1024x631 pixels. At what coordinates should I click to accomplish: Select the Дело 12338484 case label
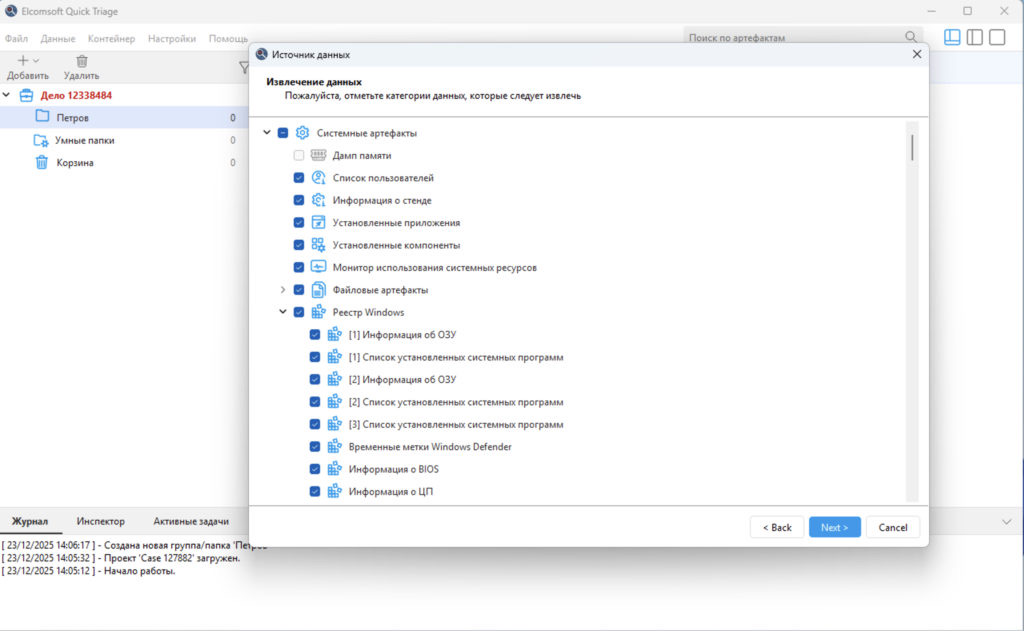76,95
